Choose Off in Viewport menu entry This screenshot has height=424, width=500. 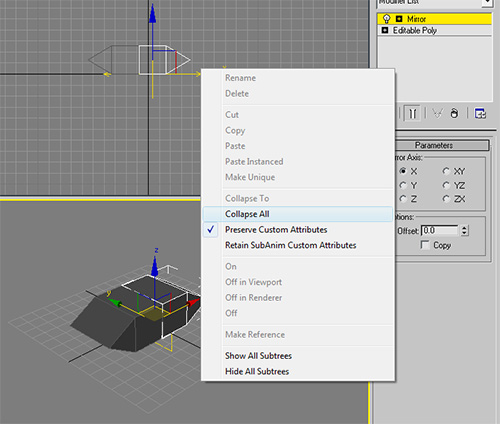click(298, 282)
